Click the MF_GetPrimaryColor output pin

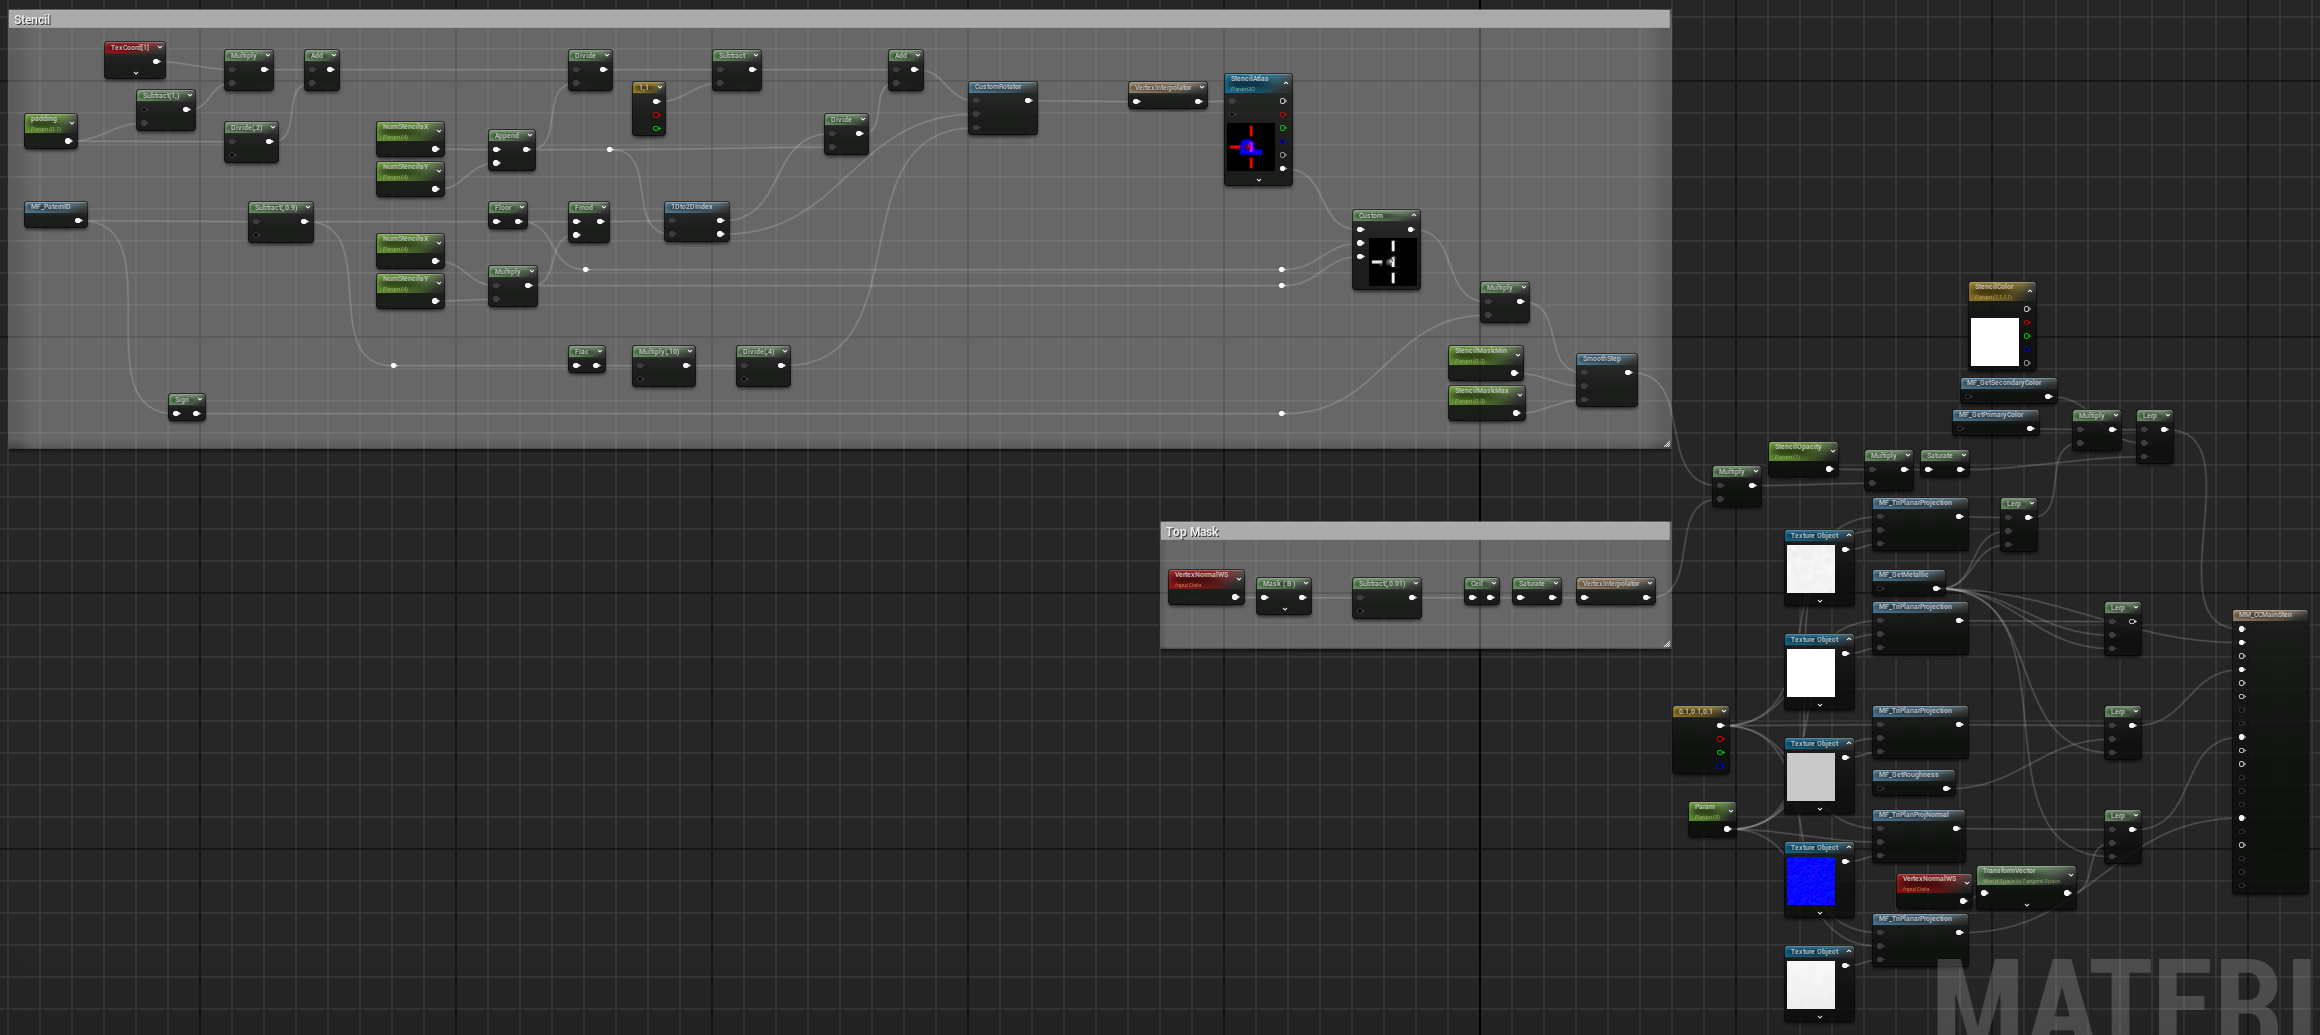(x=2030, y=429)
